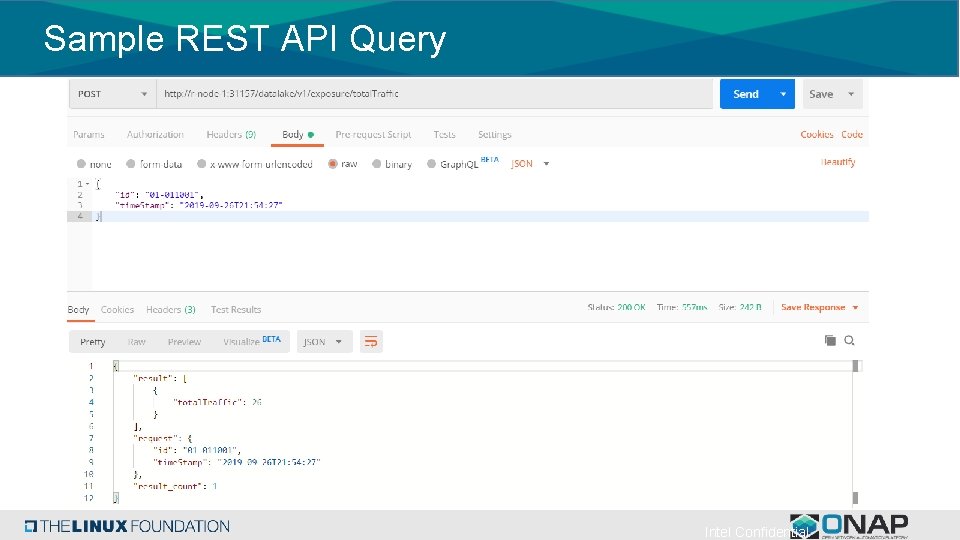Click the Save button
Image resolution: width=960 pixels, height=540 pixels.
pos(821,94)
